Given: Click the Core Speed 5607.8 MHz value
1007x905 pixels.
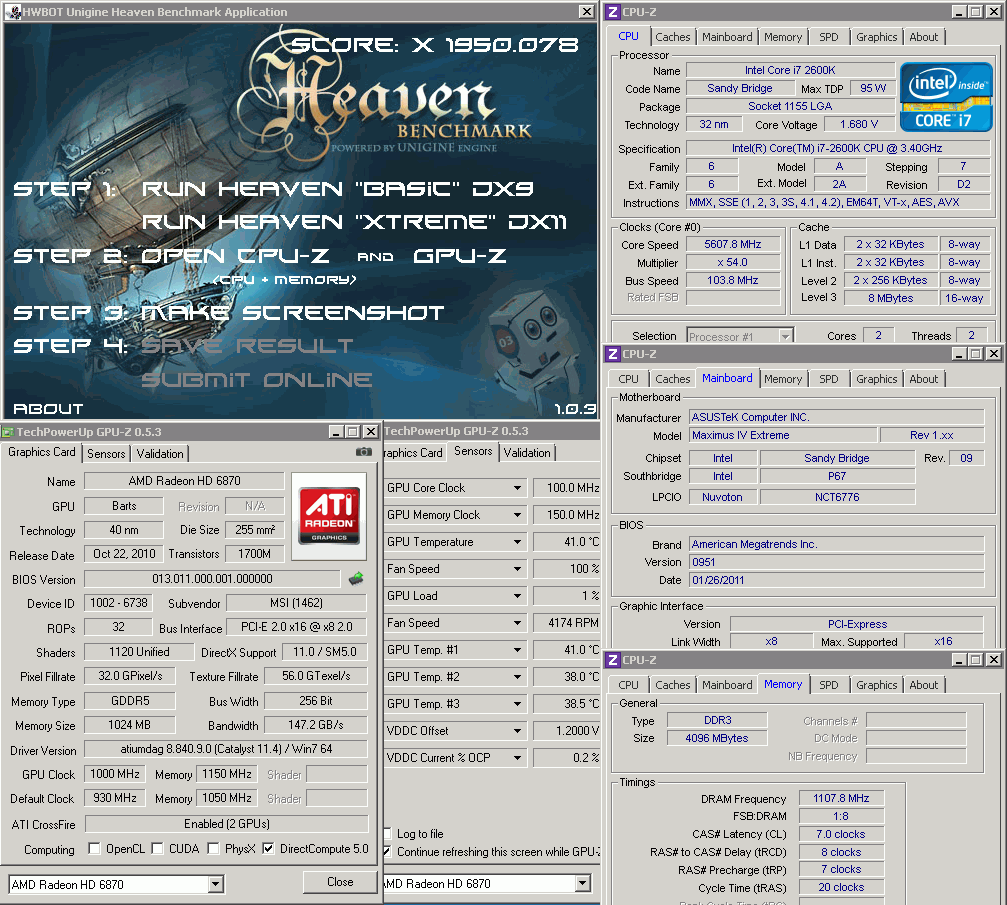Looking at the screenshot, I should point(733,244).
